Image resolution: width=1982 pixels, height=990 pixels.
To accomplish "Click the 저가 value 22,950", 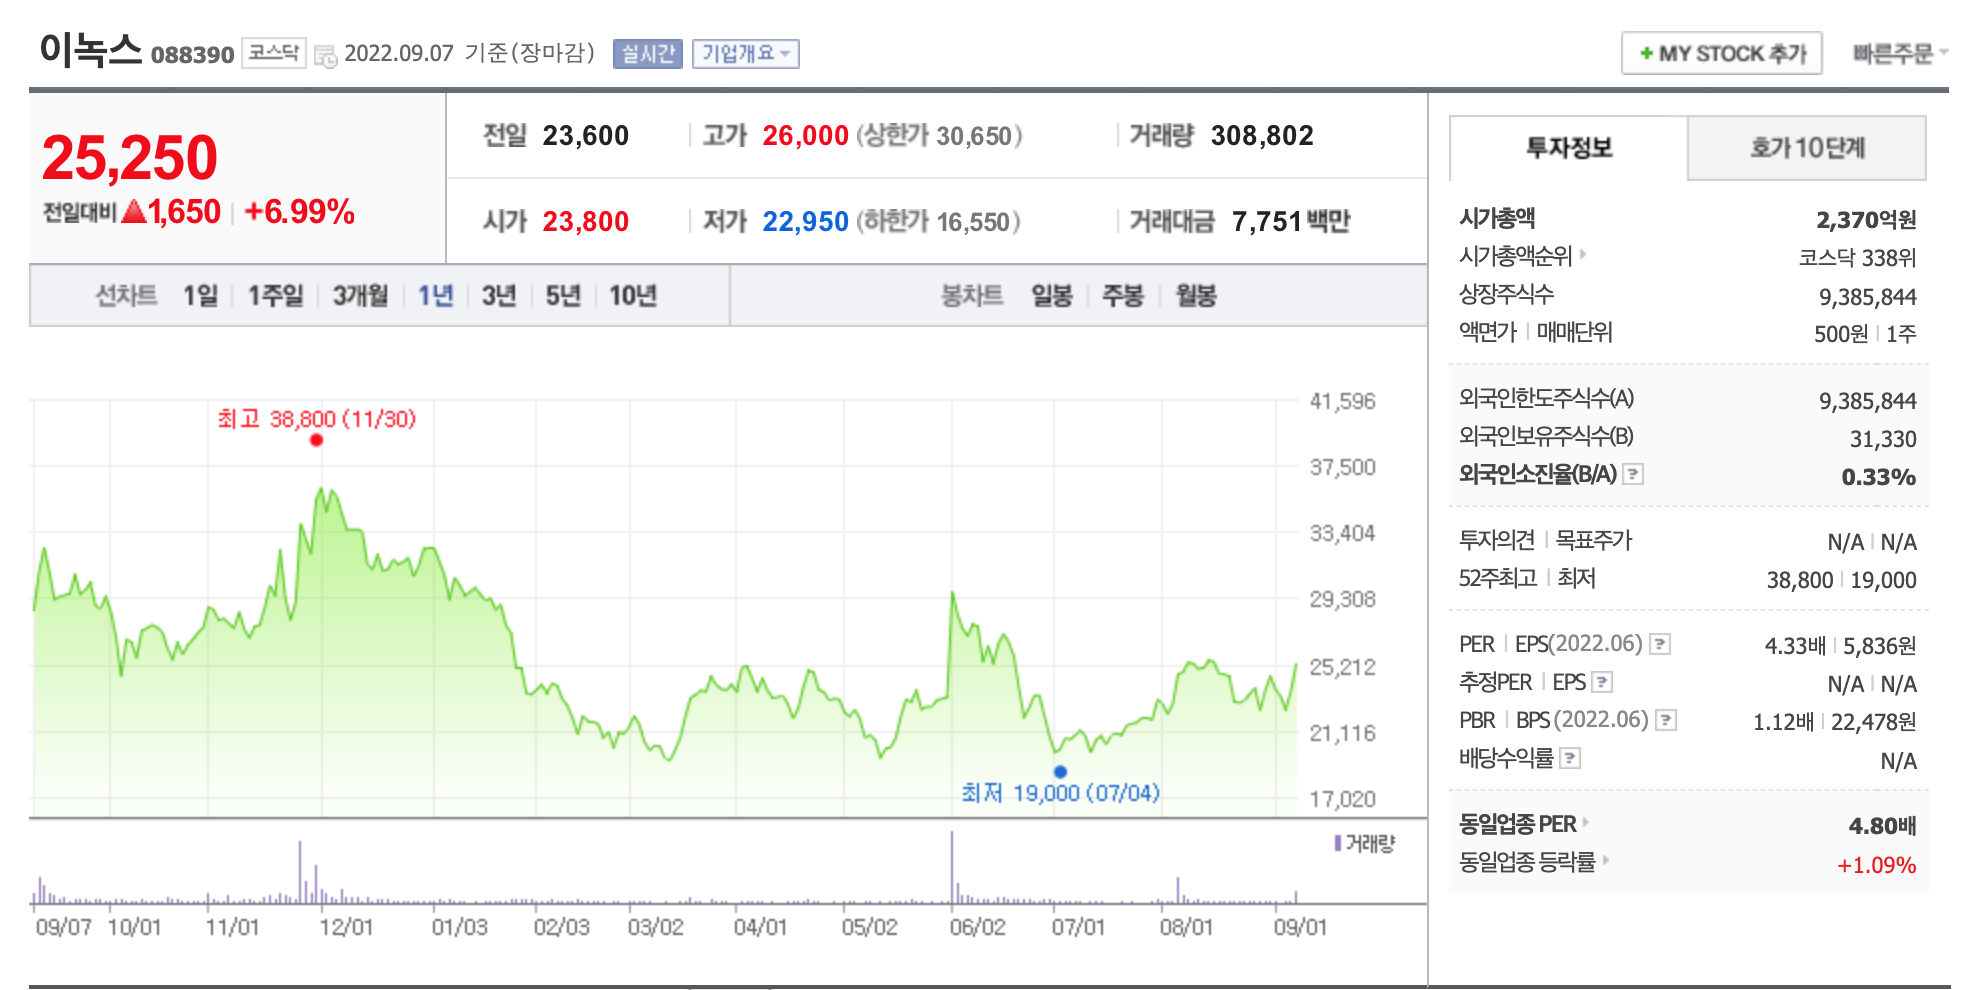I will (805, 222).
